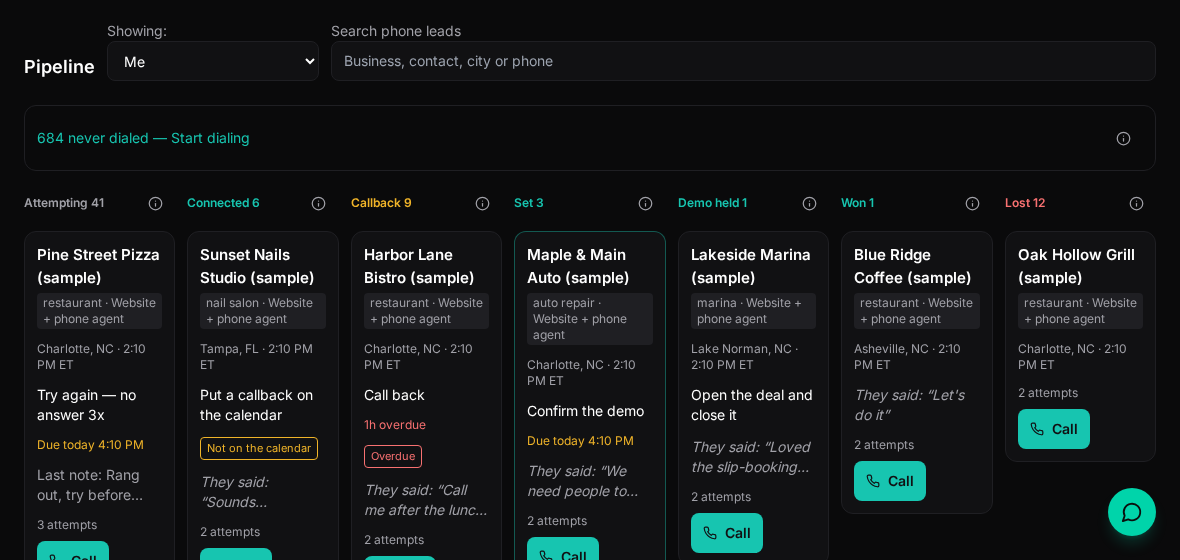Open Harbor Lane Bistro (sample) card title
Screen dimensions: 1180x560
[419, 266]
